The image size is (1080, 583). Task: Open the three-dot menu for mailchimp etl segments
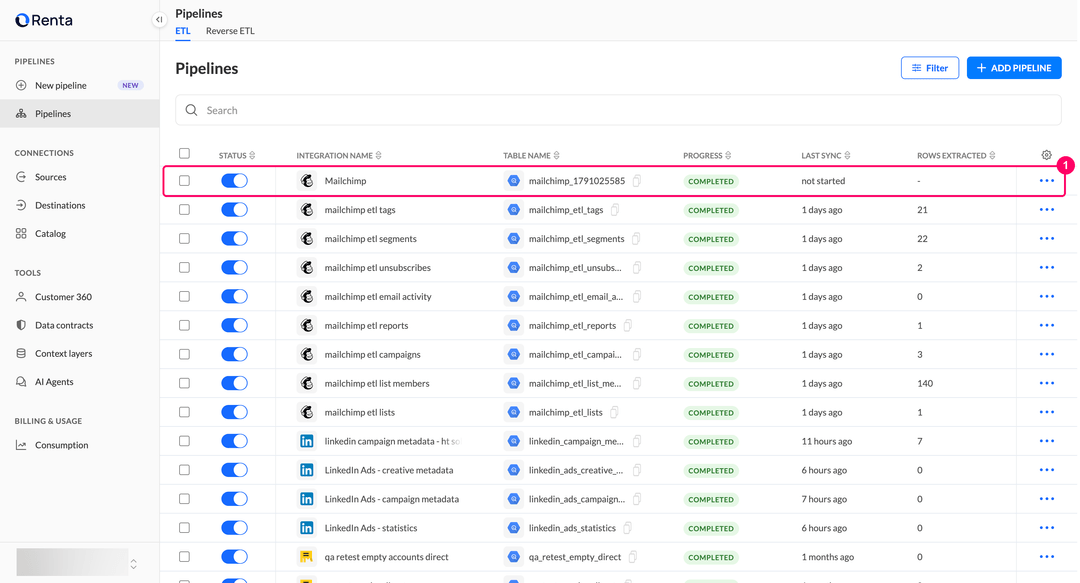pyautogui.click(x=1046, y=238)
